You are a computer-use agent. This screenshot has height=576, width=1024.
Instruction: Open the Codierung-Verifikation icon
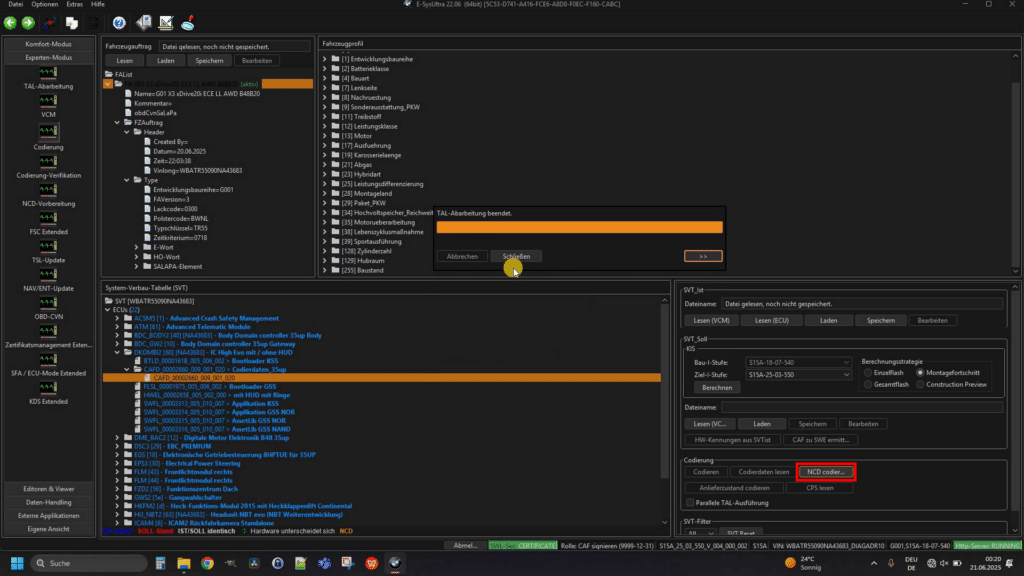[48, 161]
